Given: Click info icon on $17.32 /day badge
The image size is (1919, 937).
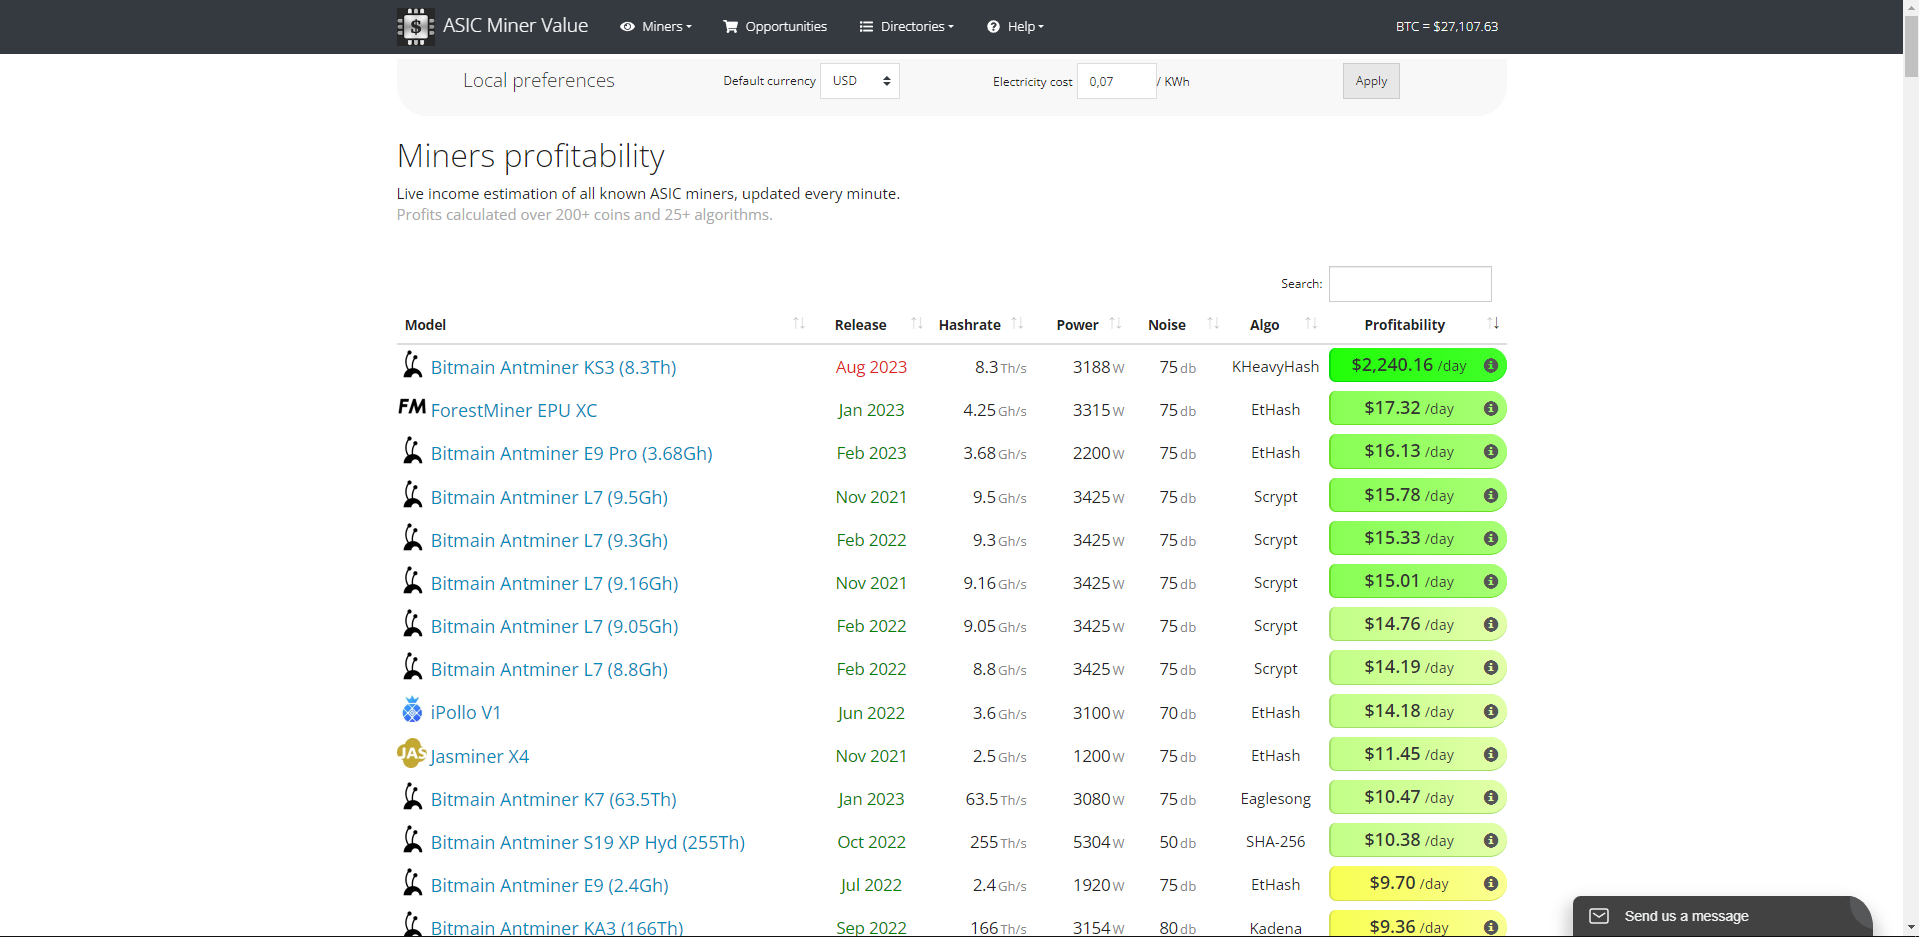Looking at the screenshot, I should tap(1490, 409).
